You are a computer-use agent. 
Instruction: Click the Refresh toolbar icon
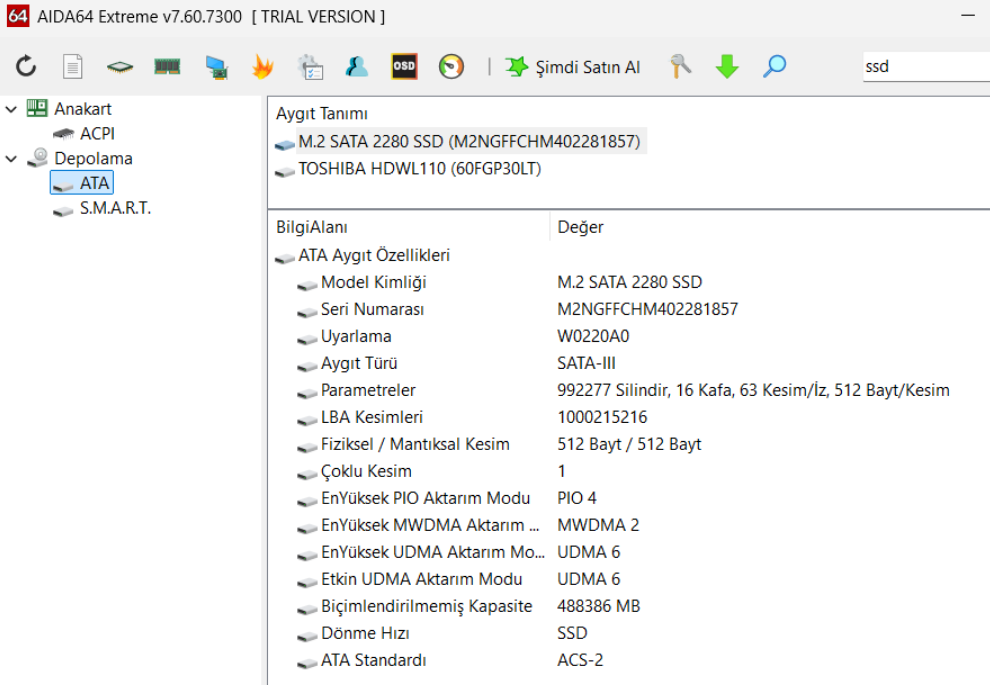[x=26, y=66]
